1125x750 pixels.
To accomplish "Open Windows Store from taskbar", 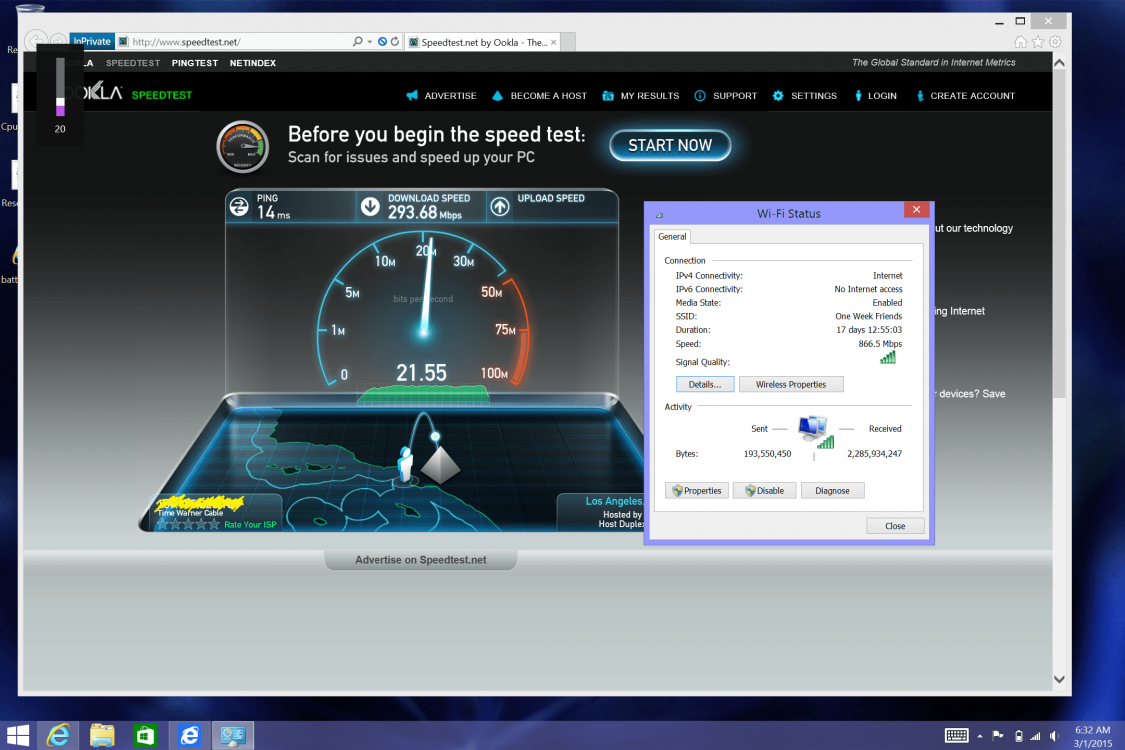I will 146,736.
